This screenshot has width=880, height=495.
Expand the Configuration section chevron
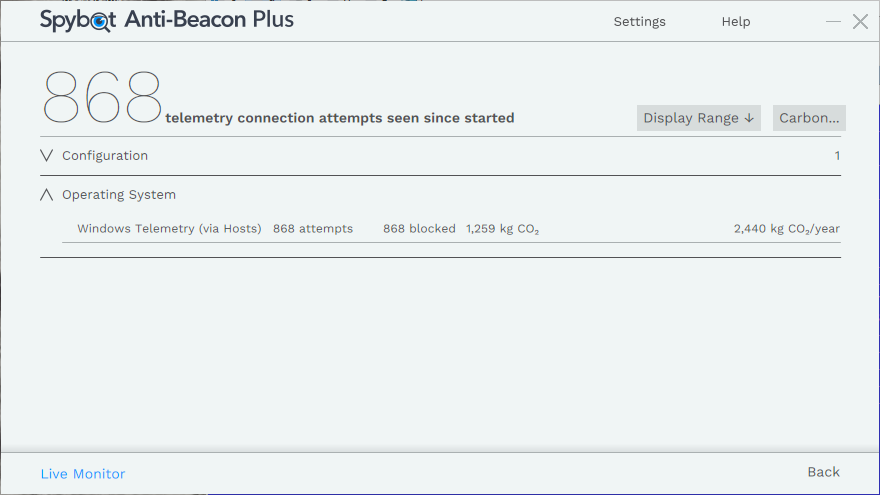[x=47, y=156]
